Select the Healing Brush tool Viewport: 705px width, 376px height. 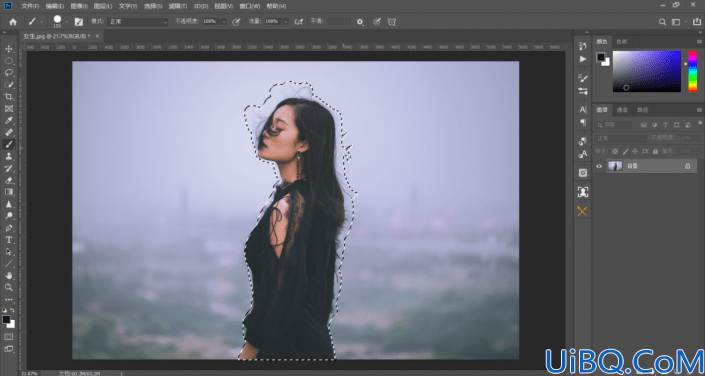pyautogui.click(x=9, y=132)
